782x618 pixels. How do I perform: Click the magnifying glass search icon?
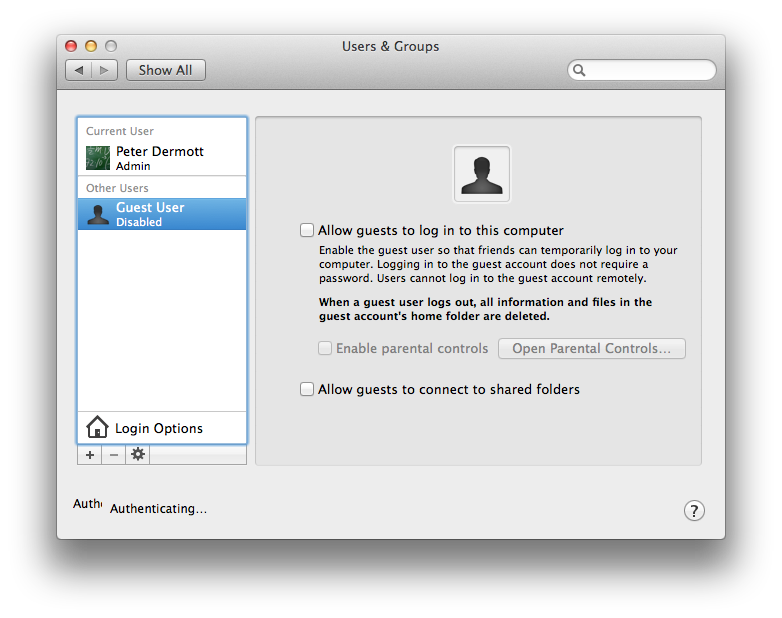(579, 70)
